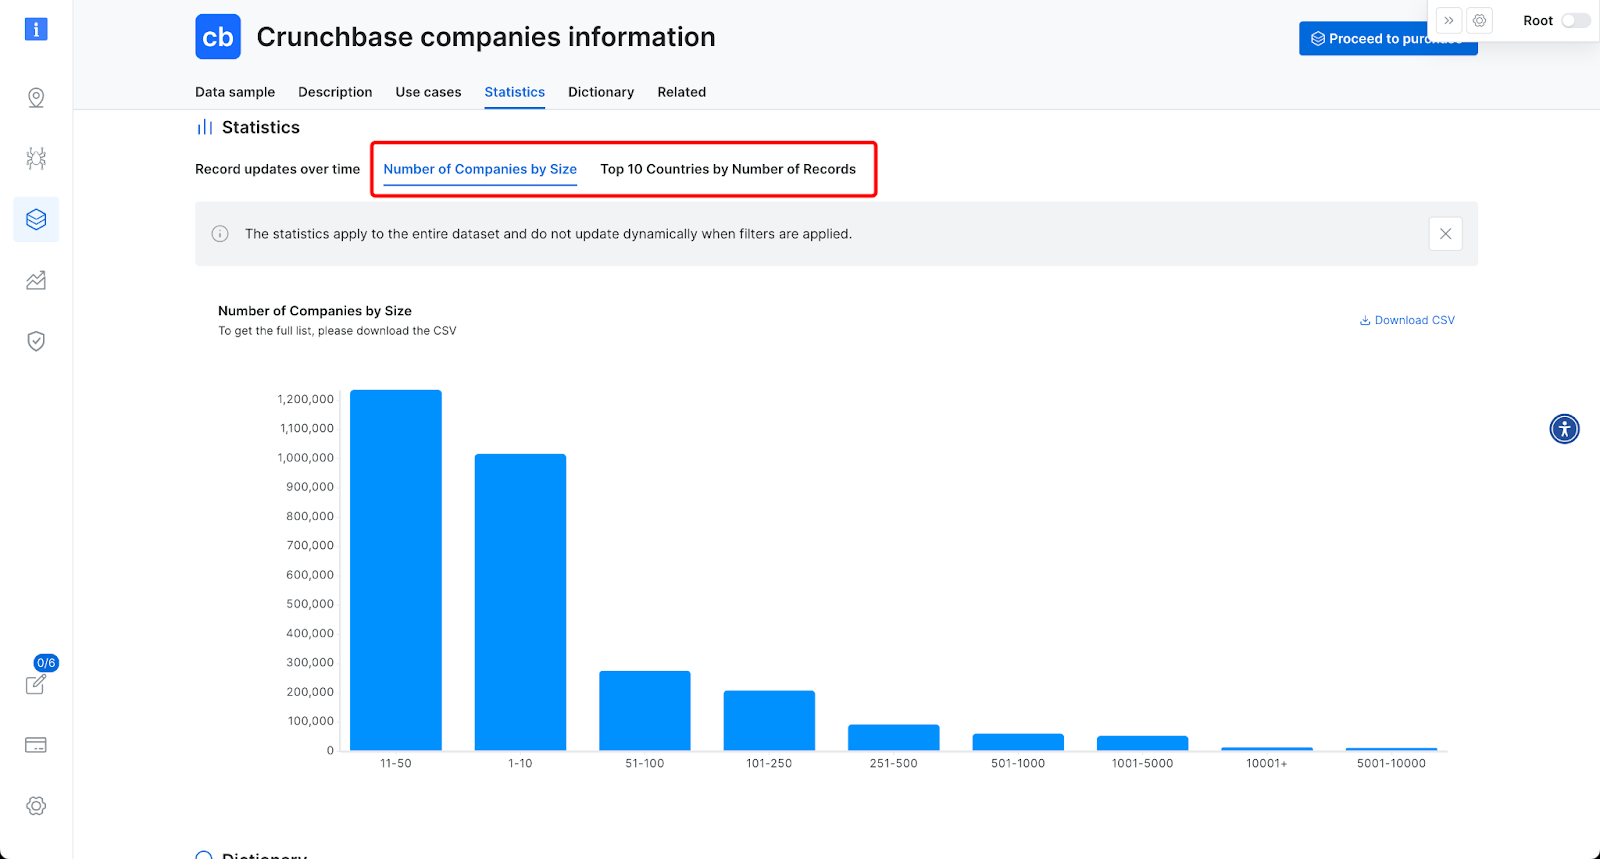Click the 101-250 bar in the chart
The height and width of the screenshot is (859, 1600).
[769, 721]
